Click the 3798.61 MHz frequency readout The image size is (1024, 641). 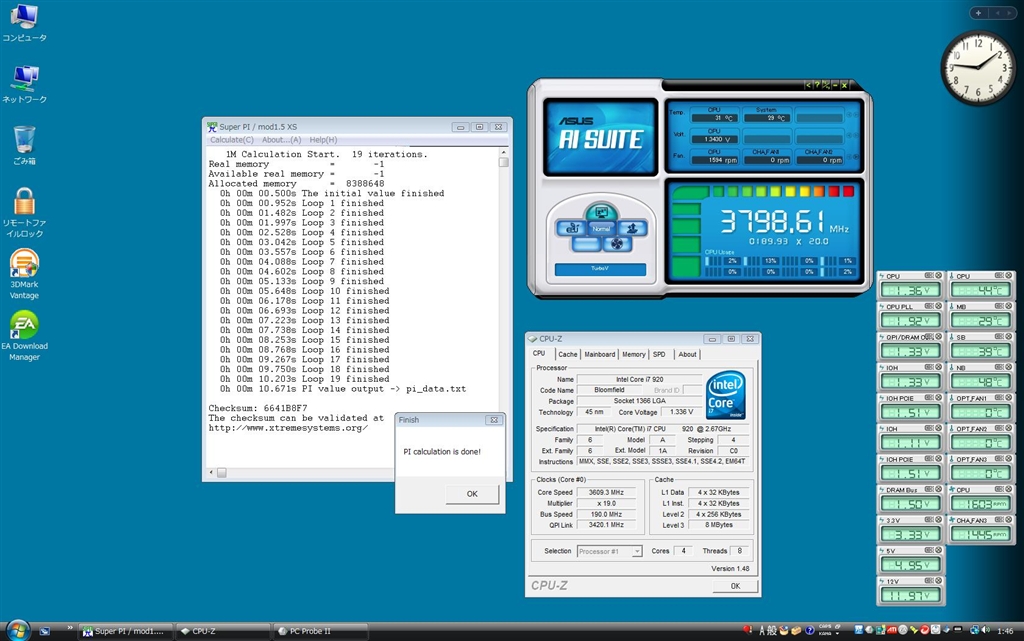click(x=784, y=223)
